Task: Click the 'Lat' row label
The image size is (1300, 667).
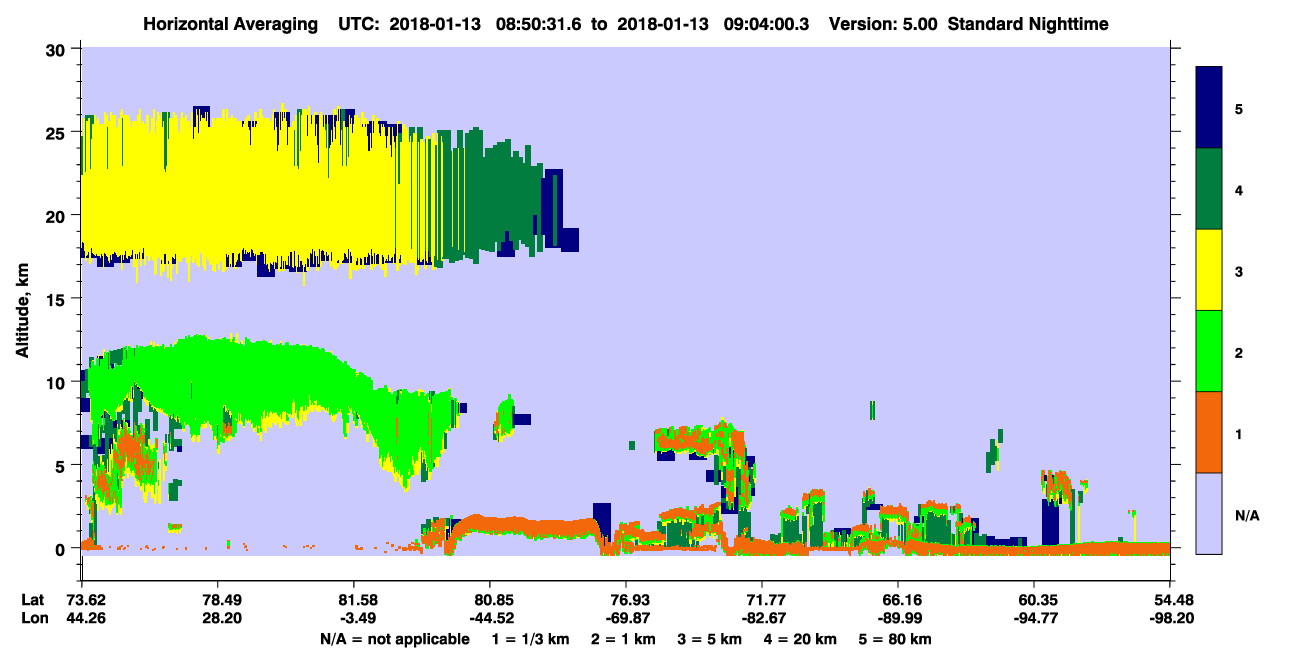Action: pyautogui.click(x=31, y=600)
